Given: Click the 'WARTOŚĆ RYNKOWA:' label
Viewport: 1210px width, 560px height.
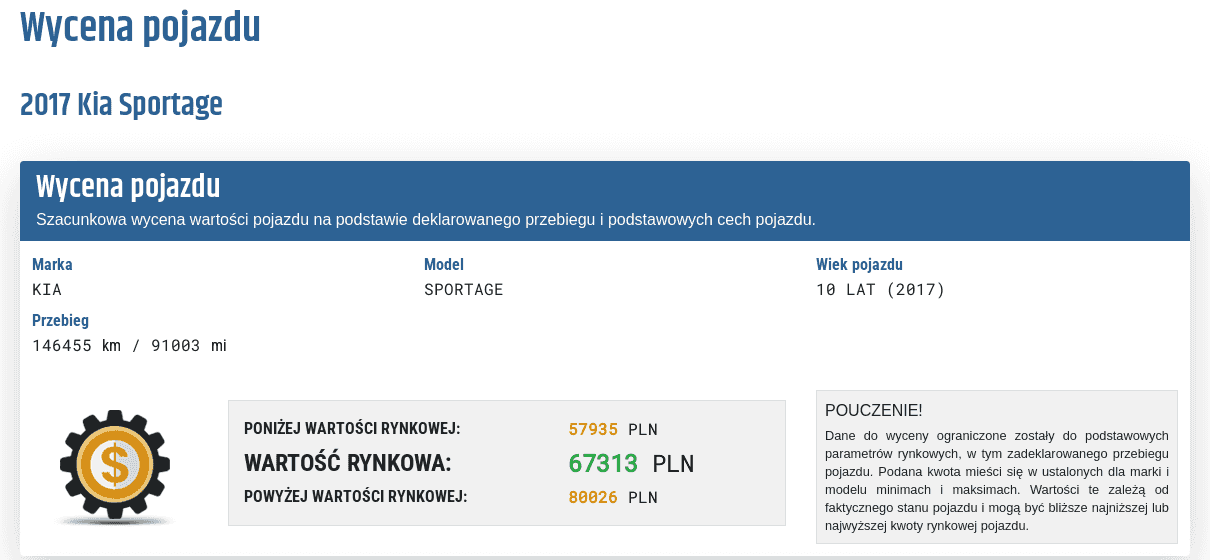Looking at the screenshot, I should click(x=348, y=463).
